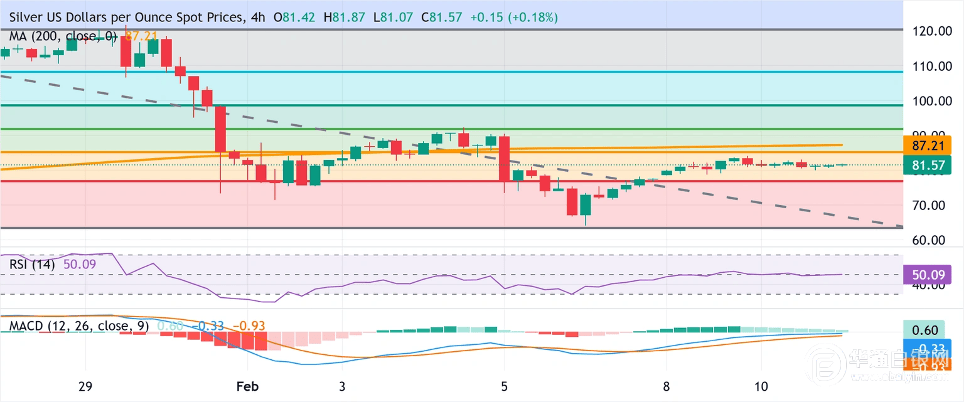Select the 29 date label on time axis
This screenshot has width=964, height=402.
pos(85,386)
